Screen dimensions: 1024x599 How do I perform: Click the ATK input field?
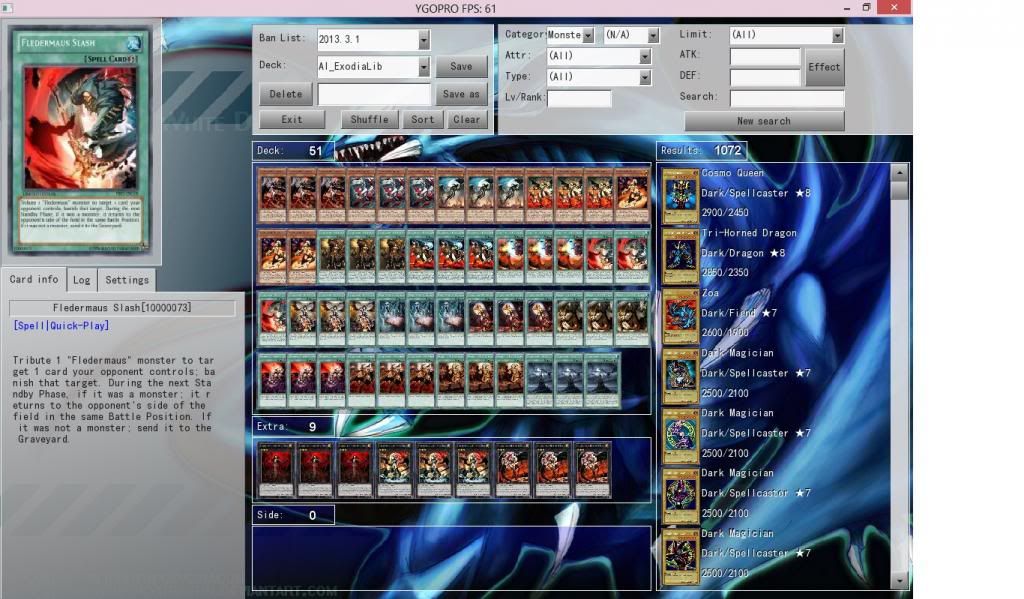coord(765,56)
